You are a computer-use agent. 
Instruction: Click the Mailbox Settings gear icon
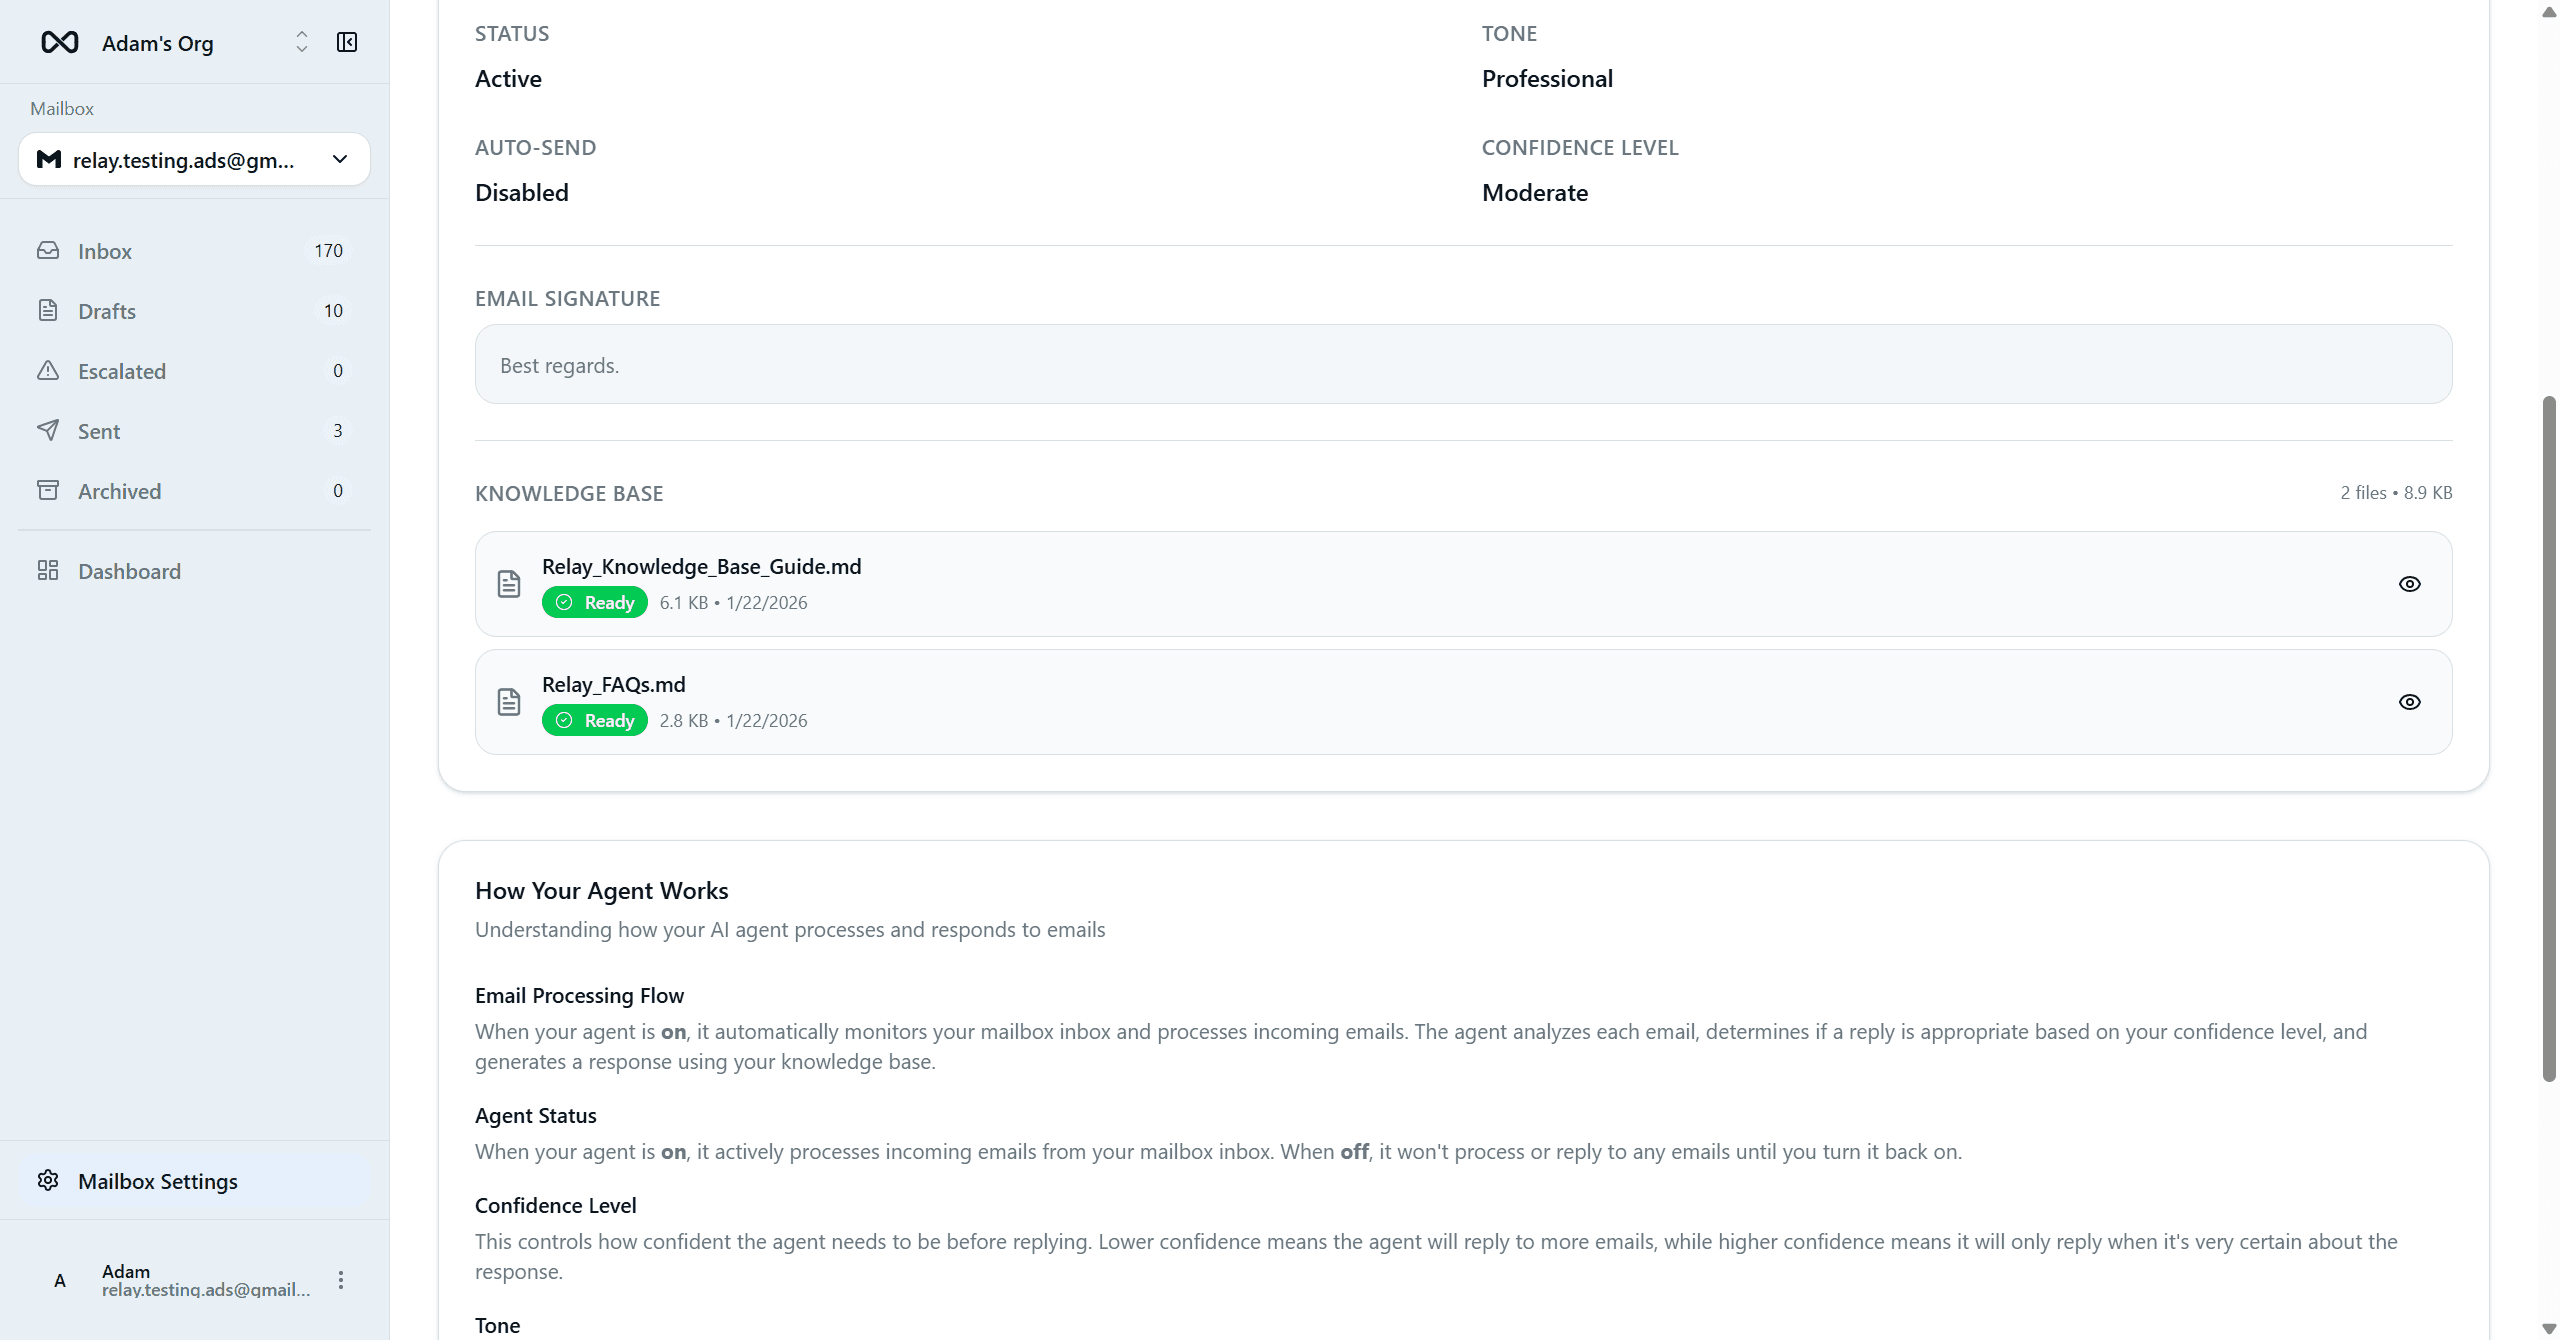click(x=47, y=1181)
